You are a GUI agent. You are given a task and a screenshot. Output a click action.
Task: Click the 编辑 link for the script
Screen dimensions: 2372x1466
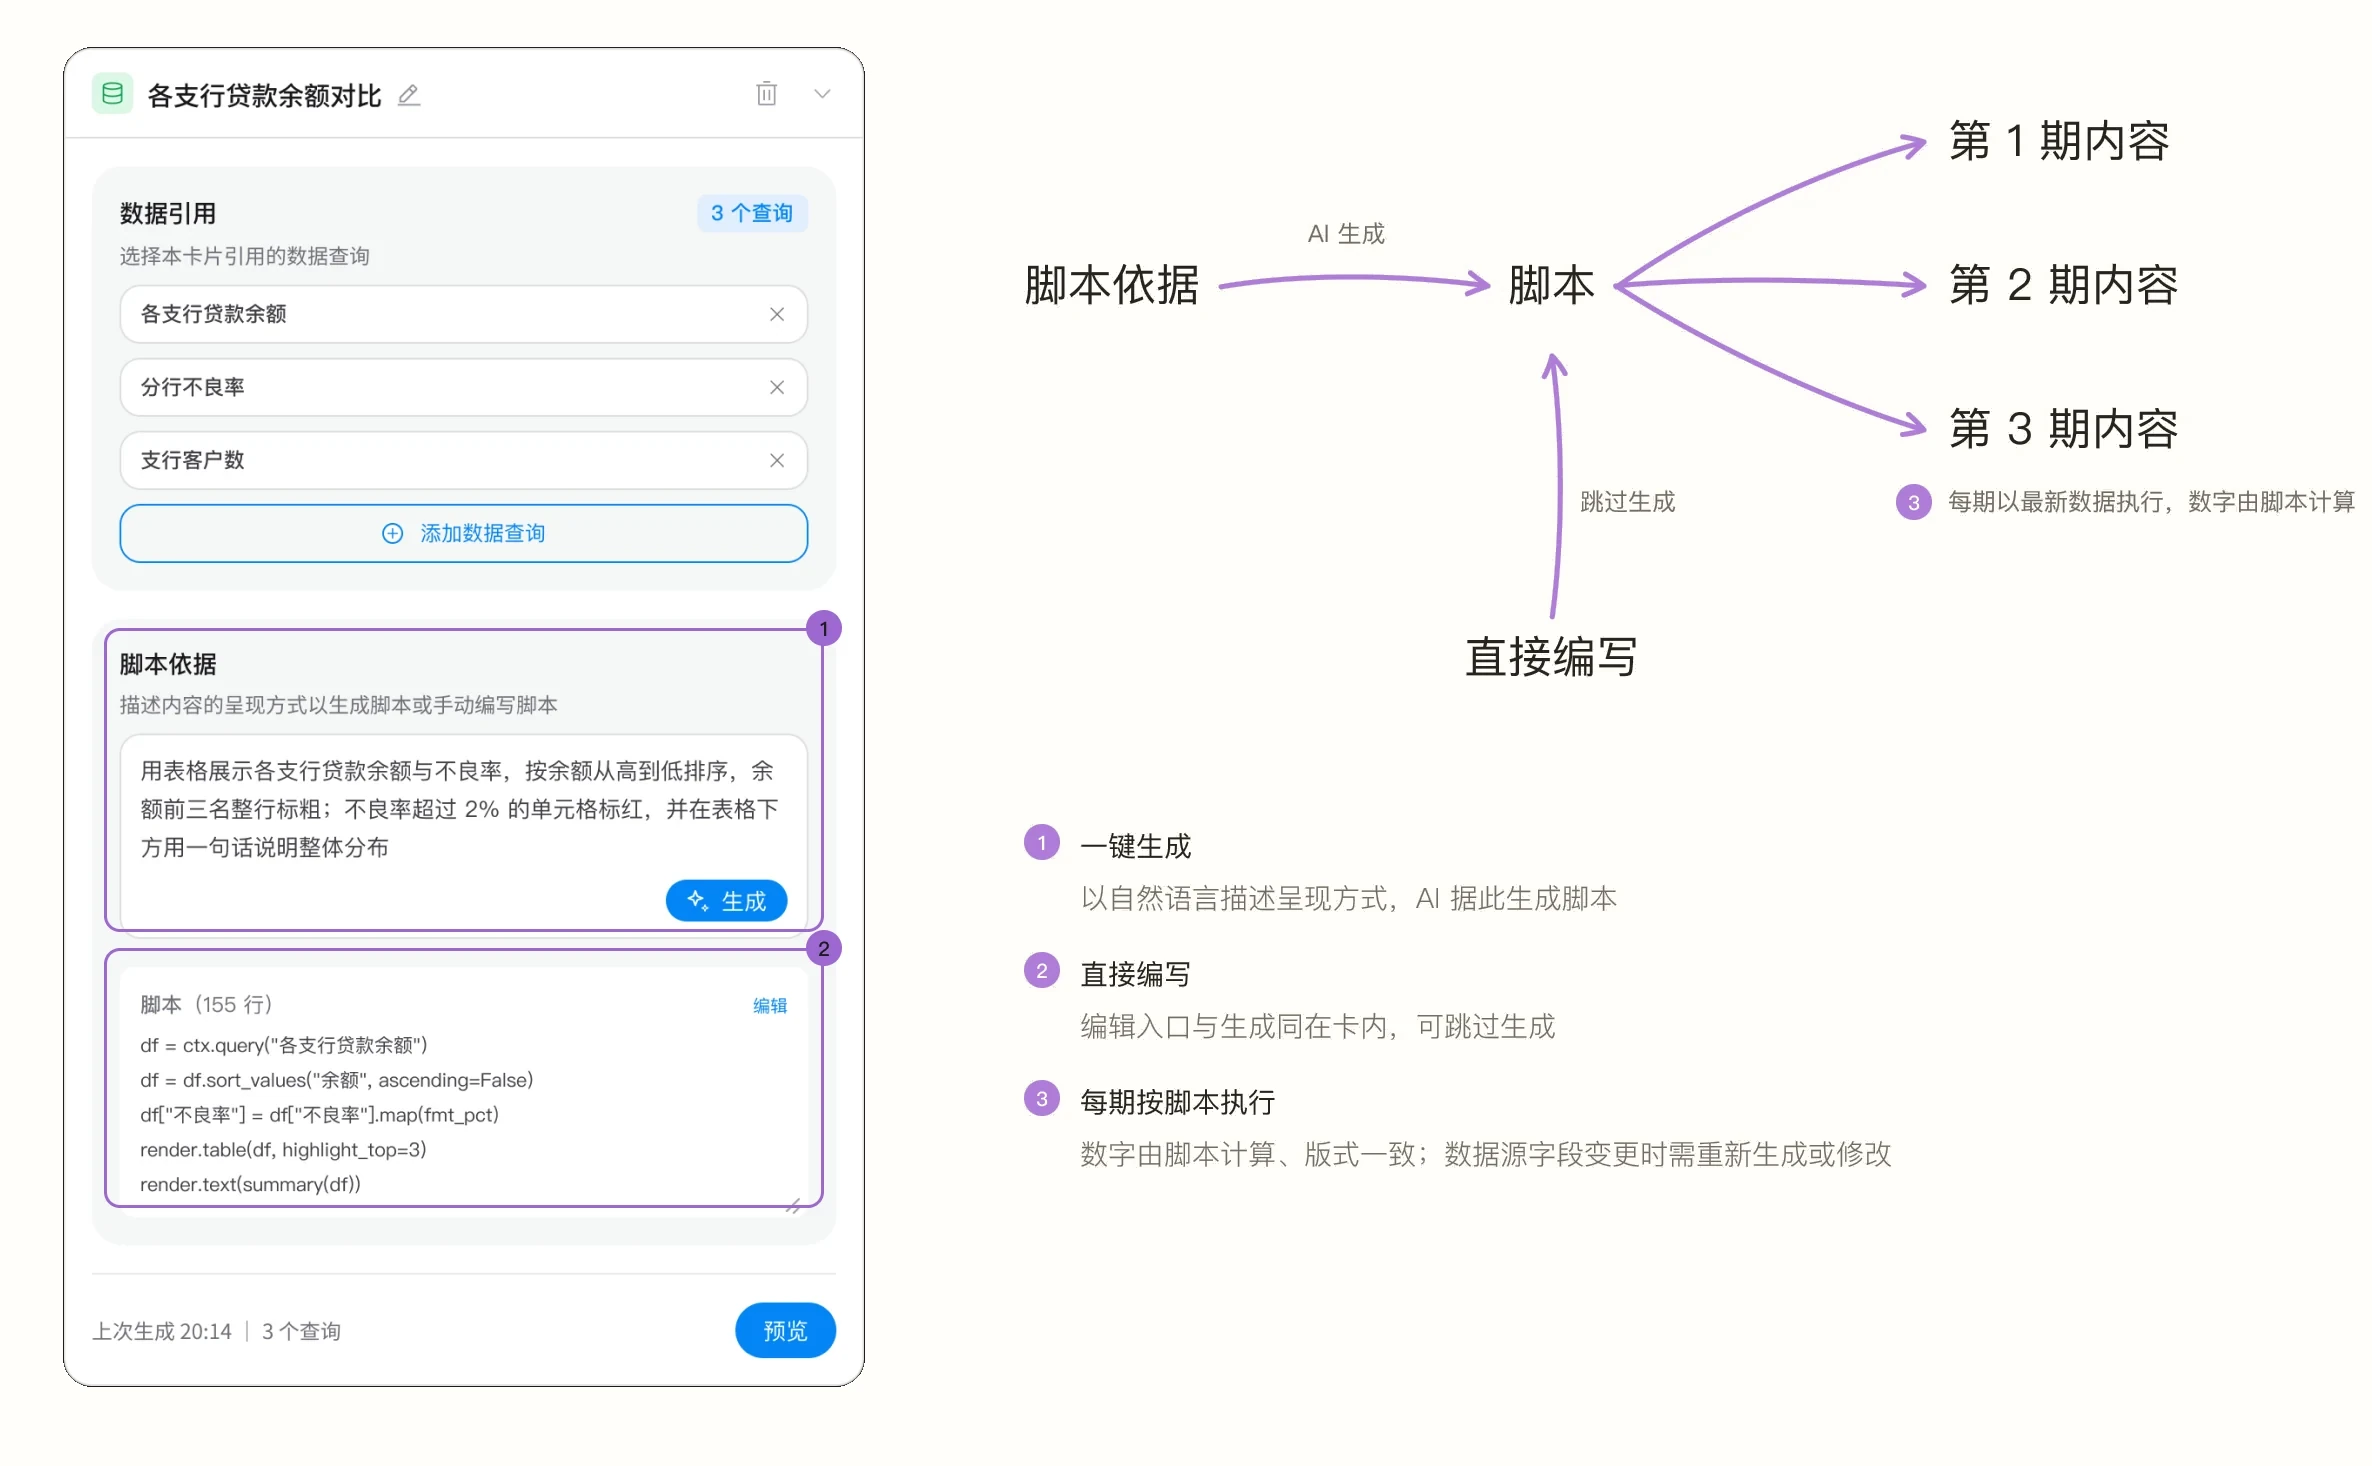(770, 1005)
